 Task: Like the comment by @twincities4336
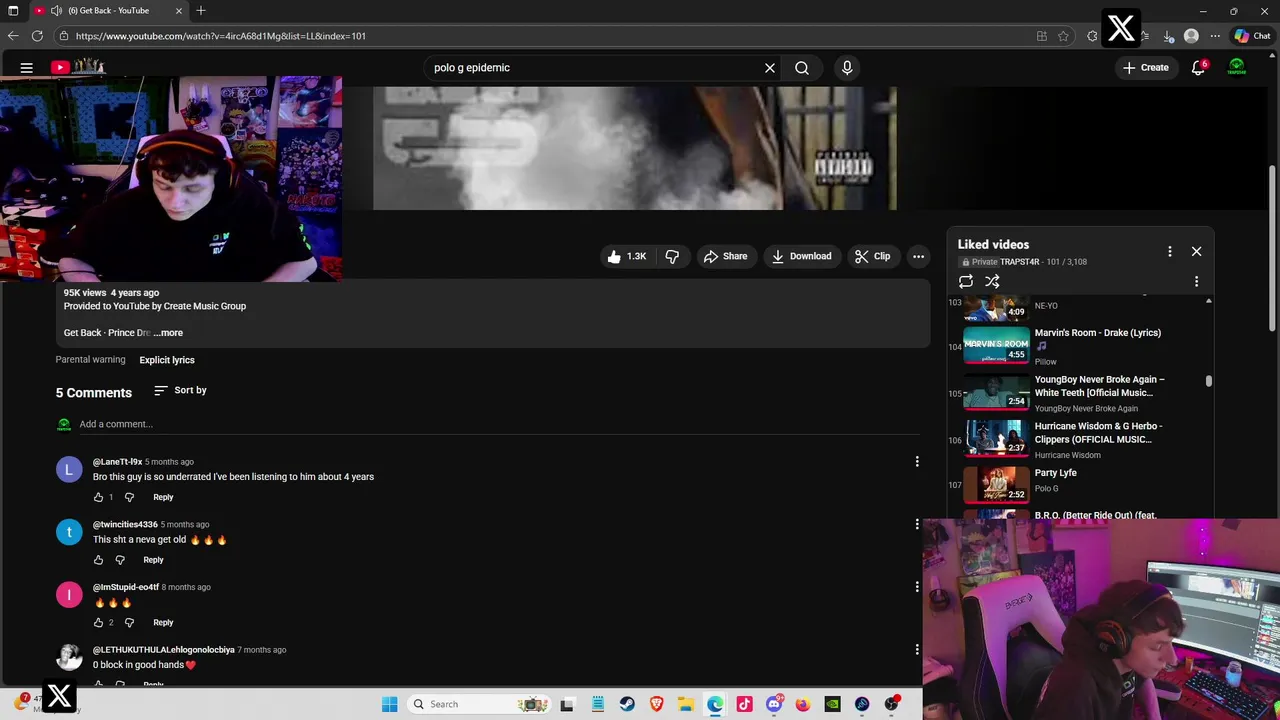pos(98,560)
